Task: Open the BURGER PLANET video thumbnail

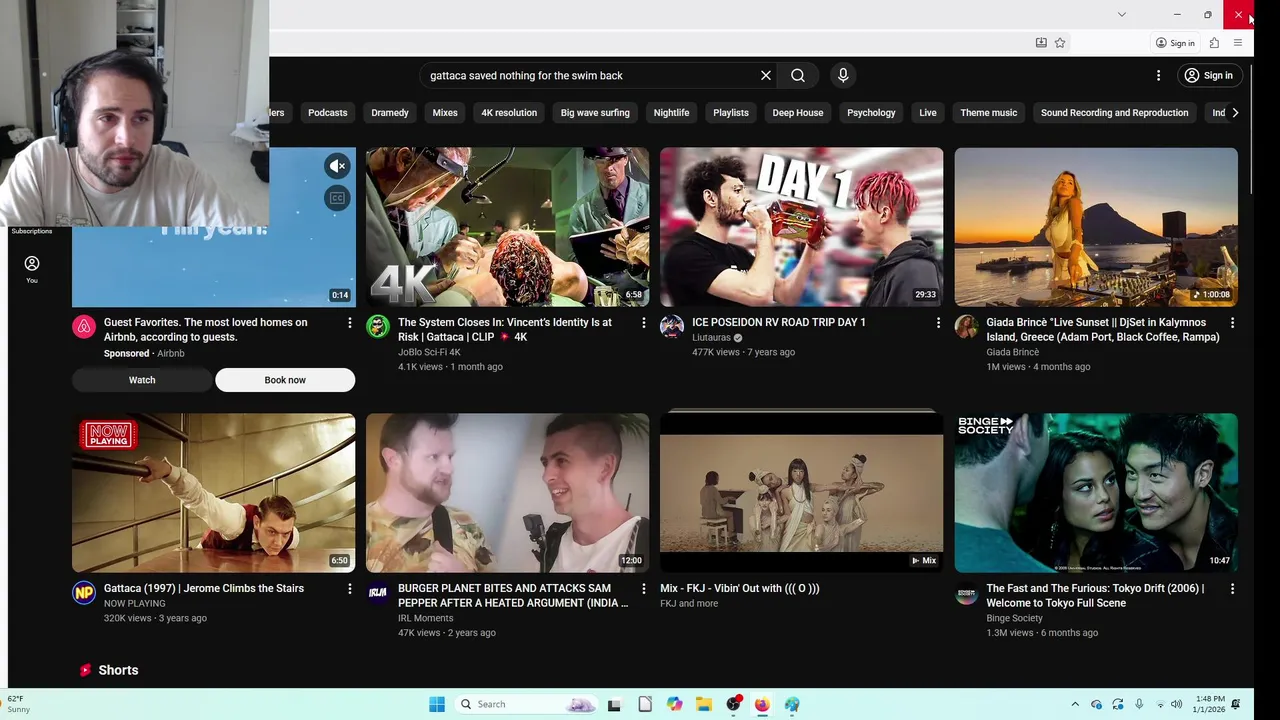Action: [507, 493]
